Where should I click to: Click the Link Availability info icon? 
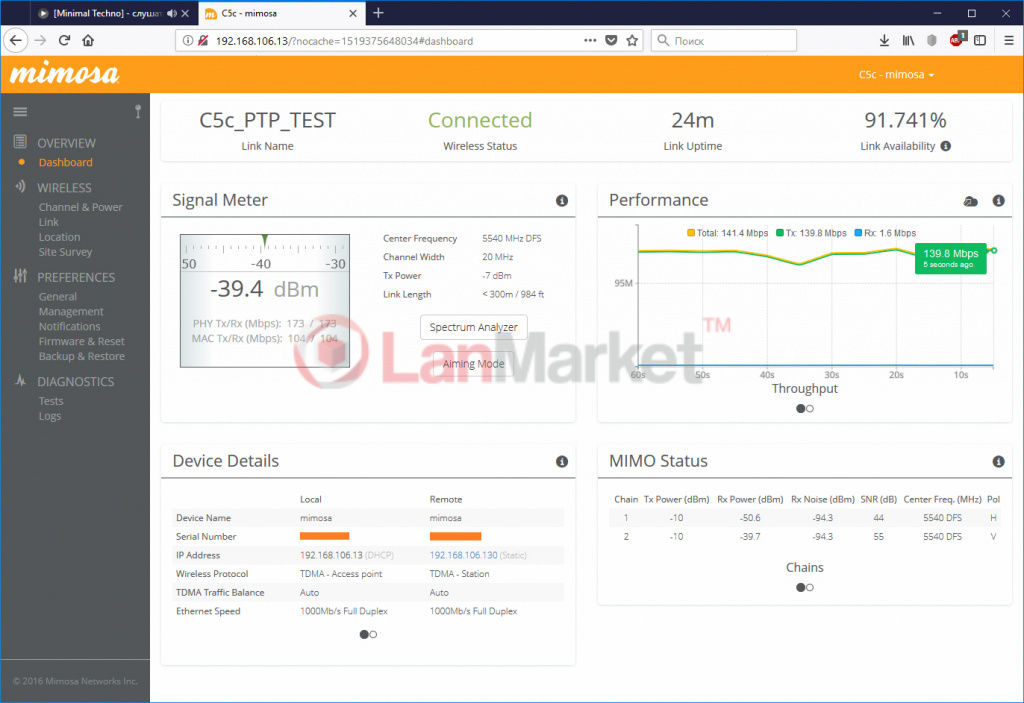click(x=945, y=146)
